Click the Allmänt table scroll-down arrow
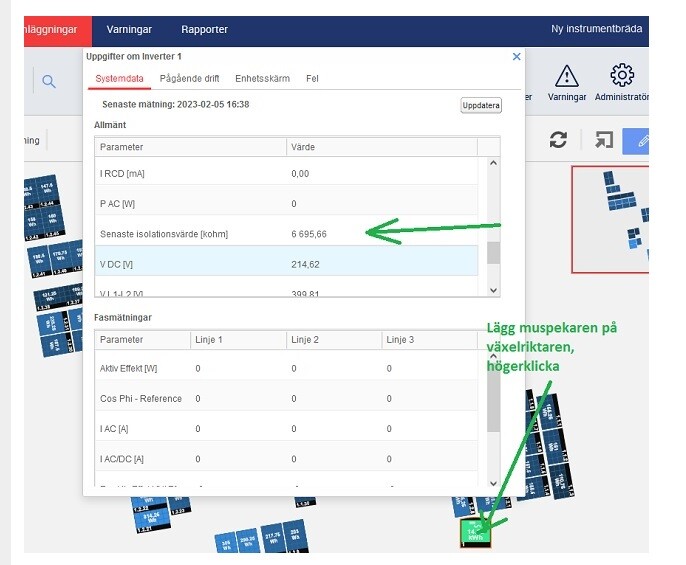Image resolution: width=686 pixels, height=565 pixels. coord(494,290)
